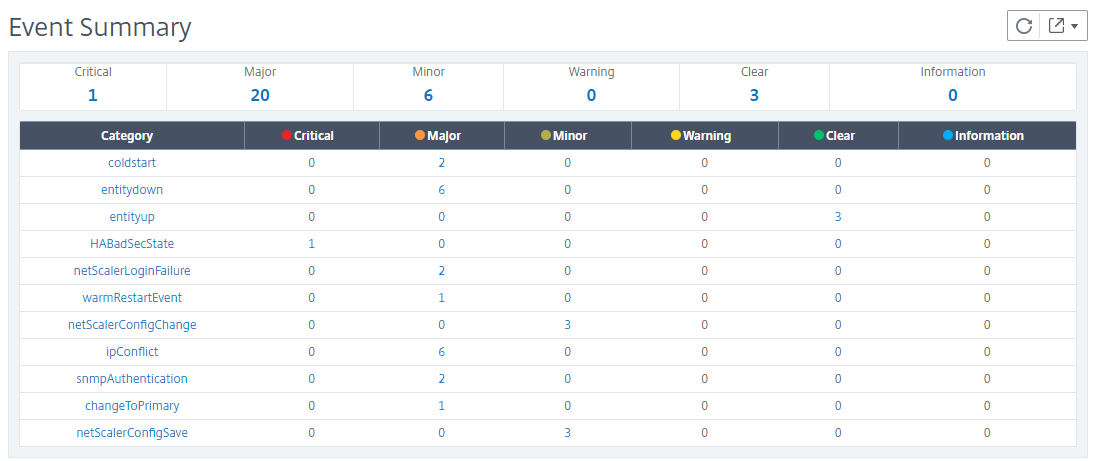Open netScalerLoginFailure Major count 2
The image size is (1093, 461).
441,271
